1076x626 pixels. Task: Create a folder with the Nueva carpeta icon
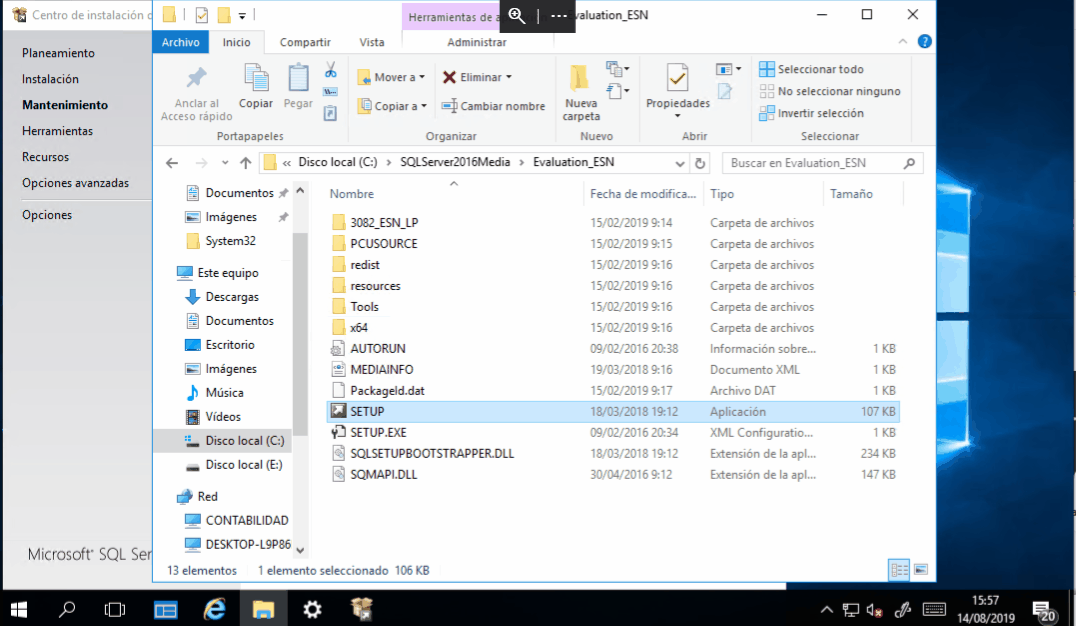[x=580, y=78]
